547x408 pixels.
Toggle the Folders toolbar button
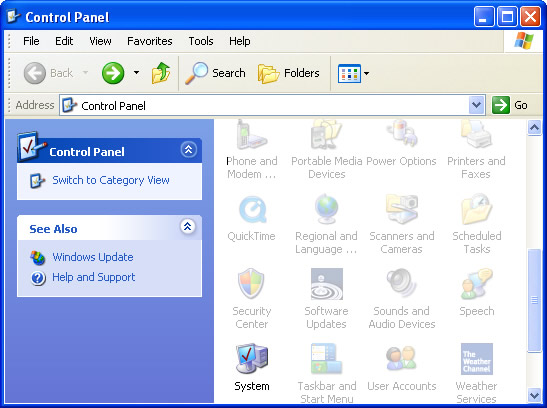click(x=289, y=73)
